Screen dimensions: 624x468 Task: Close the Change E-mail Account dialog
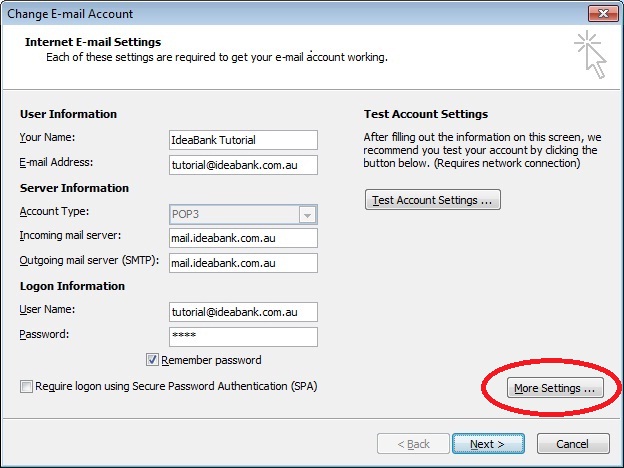(x=603, y=14)
